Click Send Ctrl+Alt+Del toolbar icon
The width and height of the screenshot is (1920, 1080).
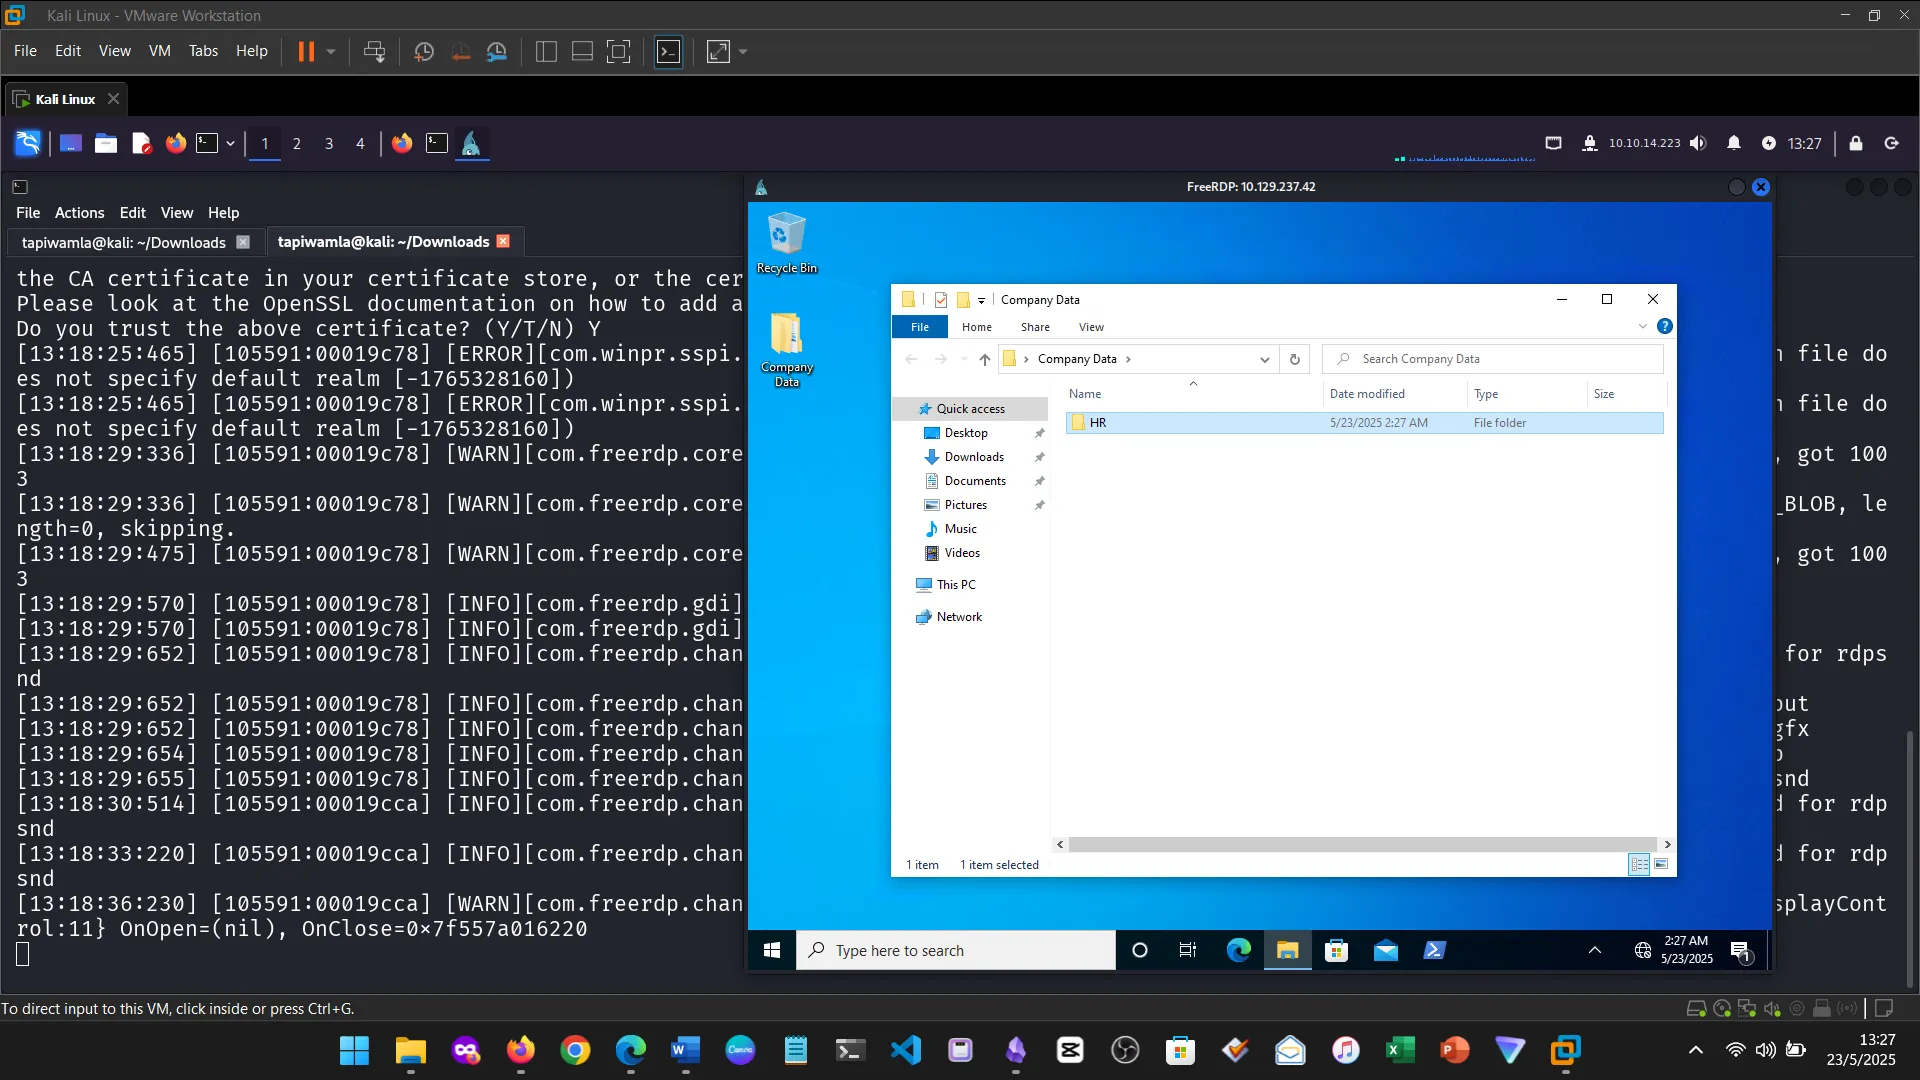pos(374,51)
